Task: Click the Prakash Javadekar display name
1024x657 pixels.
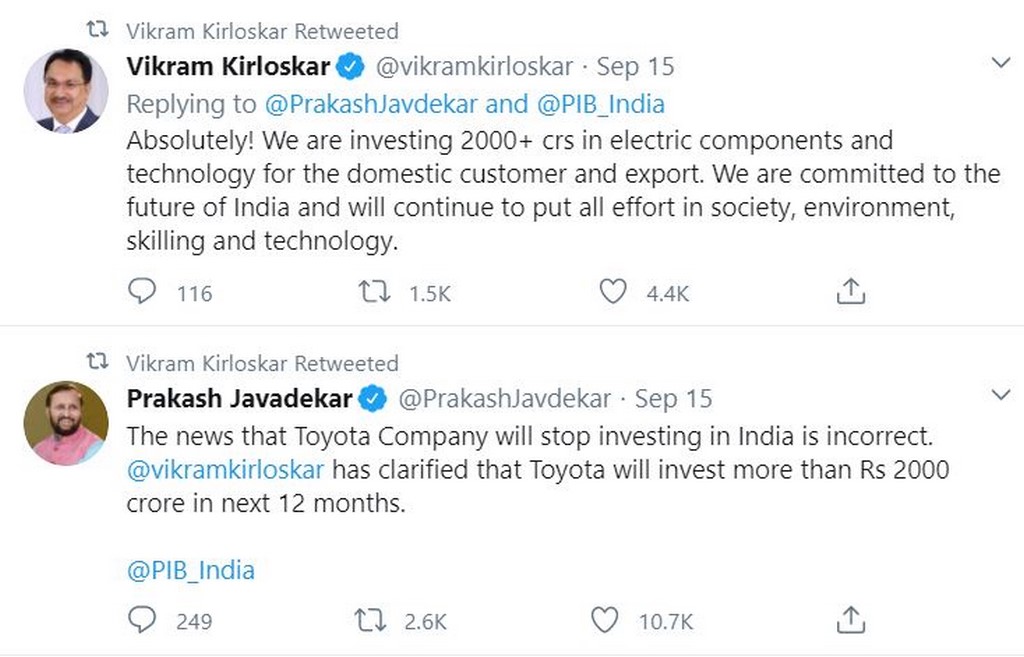Action: click(x=240, y=399)
